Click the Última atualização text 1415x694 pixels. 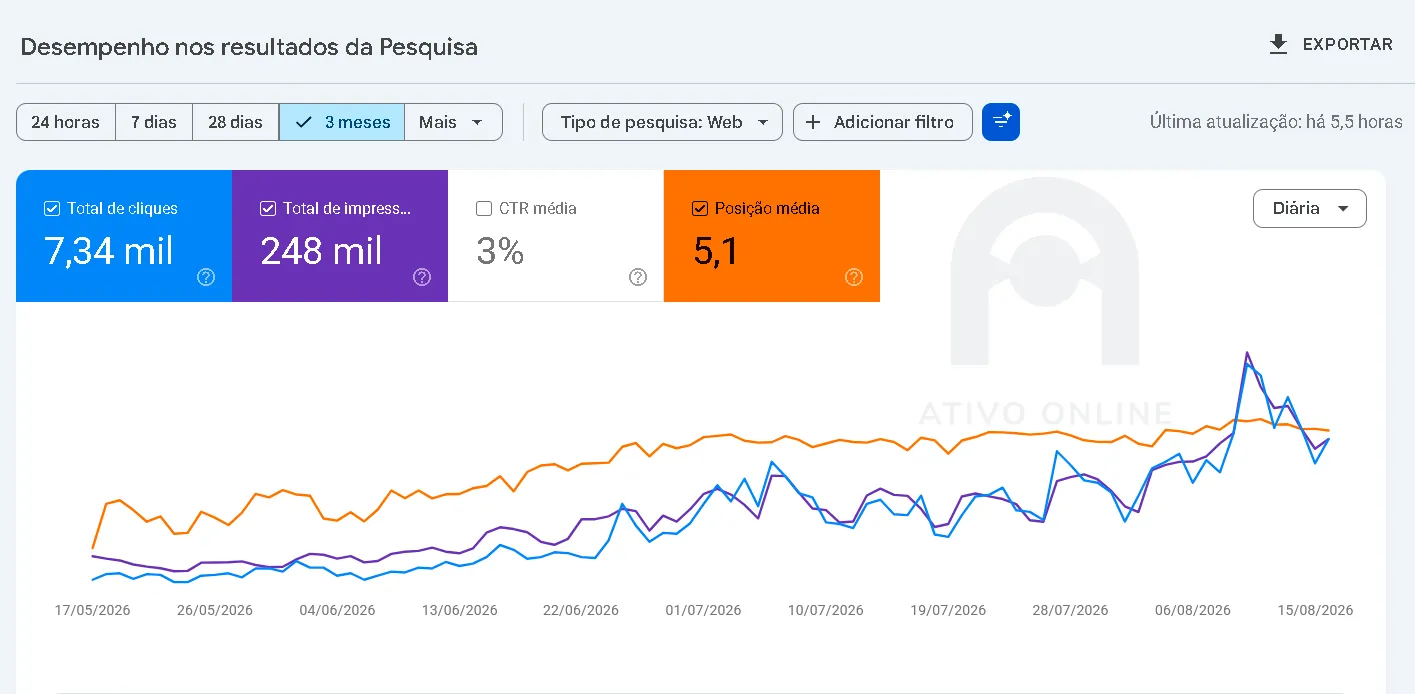(1276, 122)
